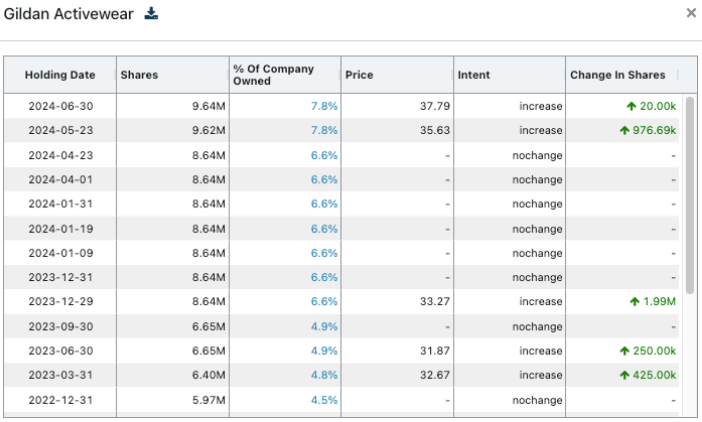Sort by Change In Shares header
This screenshot has width=702, height=422.
(617, 75)
